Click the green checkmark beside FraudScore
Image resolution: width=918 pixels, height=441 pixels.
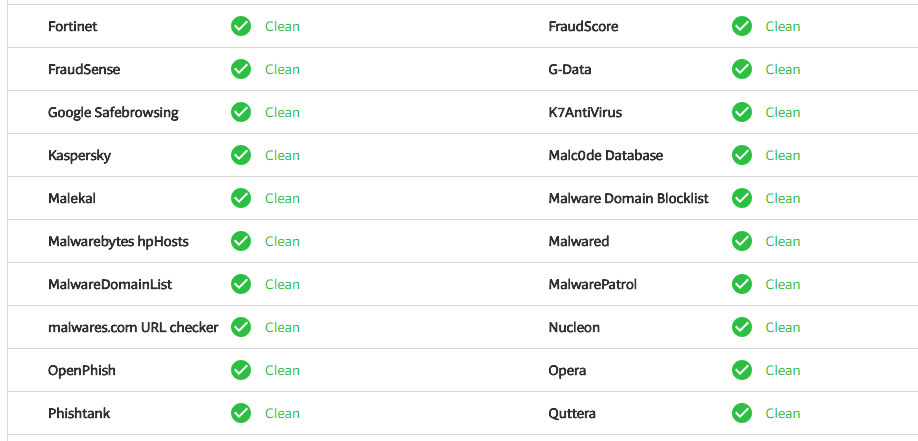coord(742,26)
